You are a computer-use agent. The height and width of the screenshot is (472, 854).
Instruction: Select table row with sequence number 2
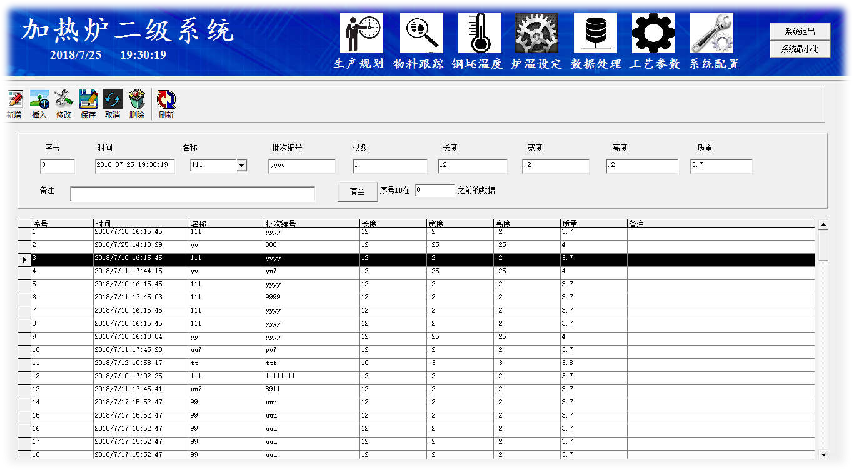(417, 245)
